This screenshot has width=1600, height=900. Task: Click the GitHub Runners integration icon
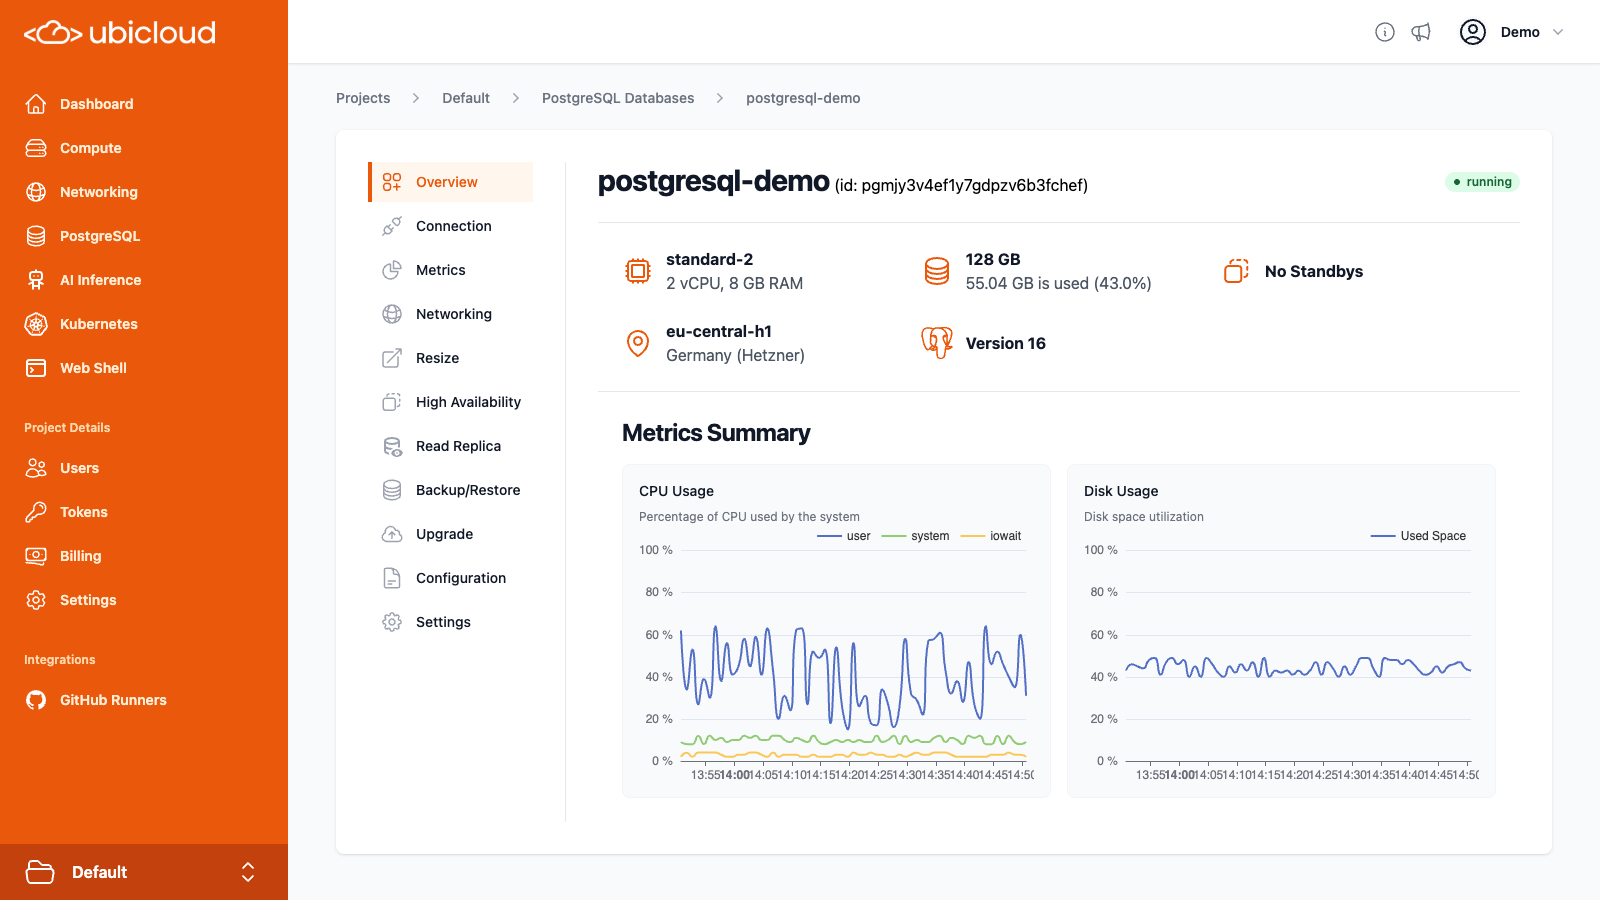click(35, 700)
